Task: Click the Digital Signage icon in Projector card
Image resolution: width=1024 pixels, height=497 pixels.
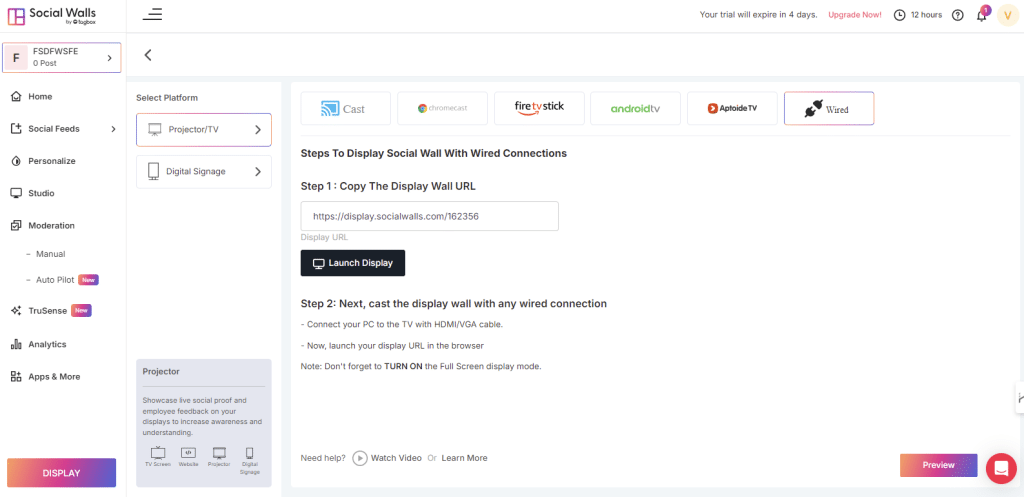Action: 249,453
